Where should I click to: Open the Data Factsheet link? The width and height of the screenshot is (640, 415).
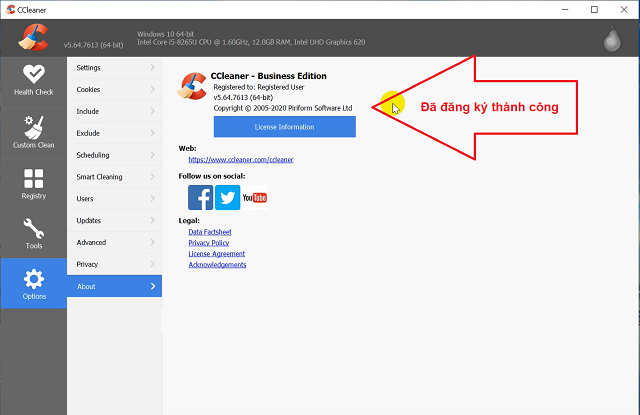[211, 232]
